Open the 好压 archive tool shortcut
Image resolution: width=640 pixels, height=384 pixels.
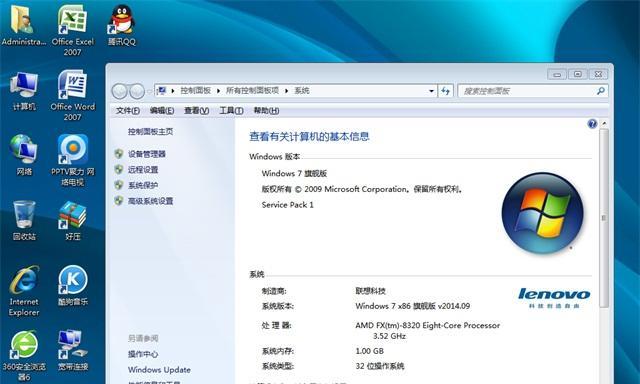click(73, 220)
